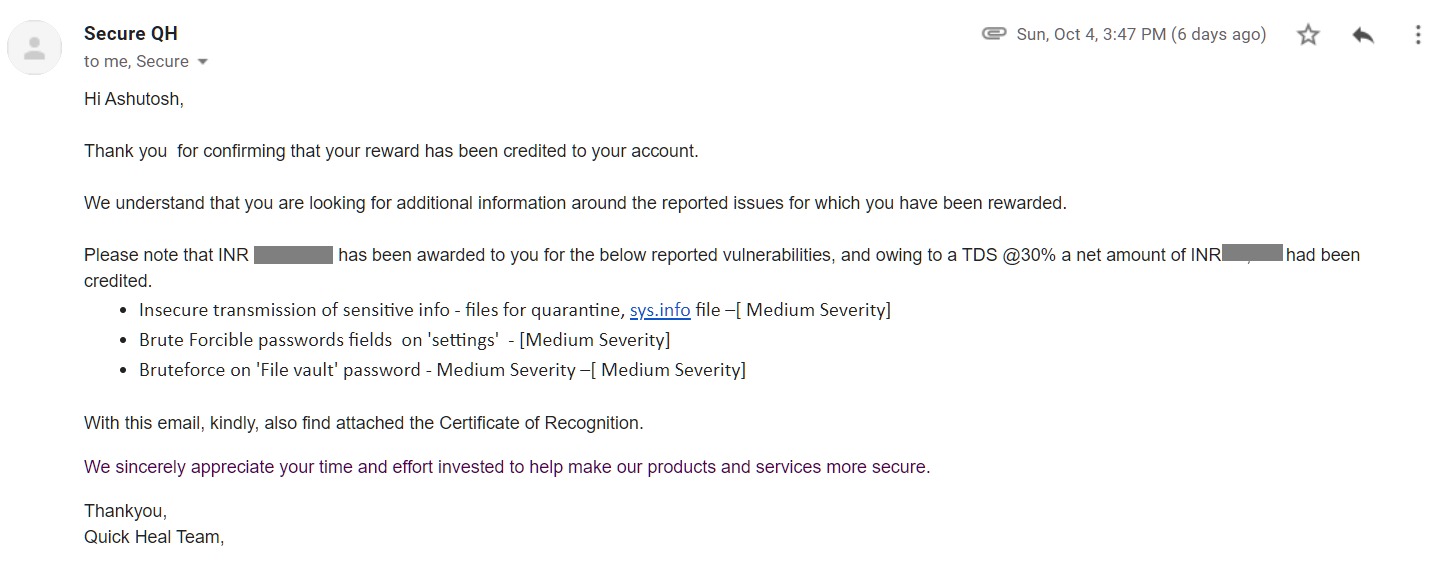Click the redacted net amount after TDS
This screenshot has width=1445, height=565.
coord(1253,254)
